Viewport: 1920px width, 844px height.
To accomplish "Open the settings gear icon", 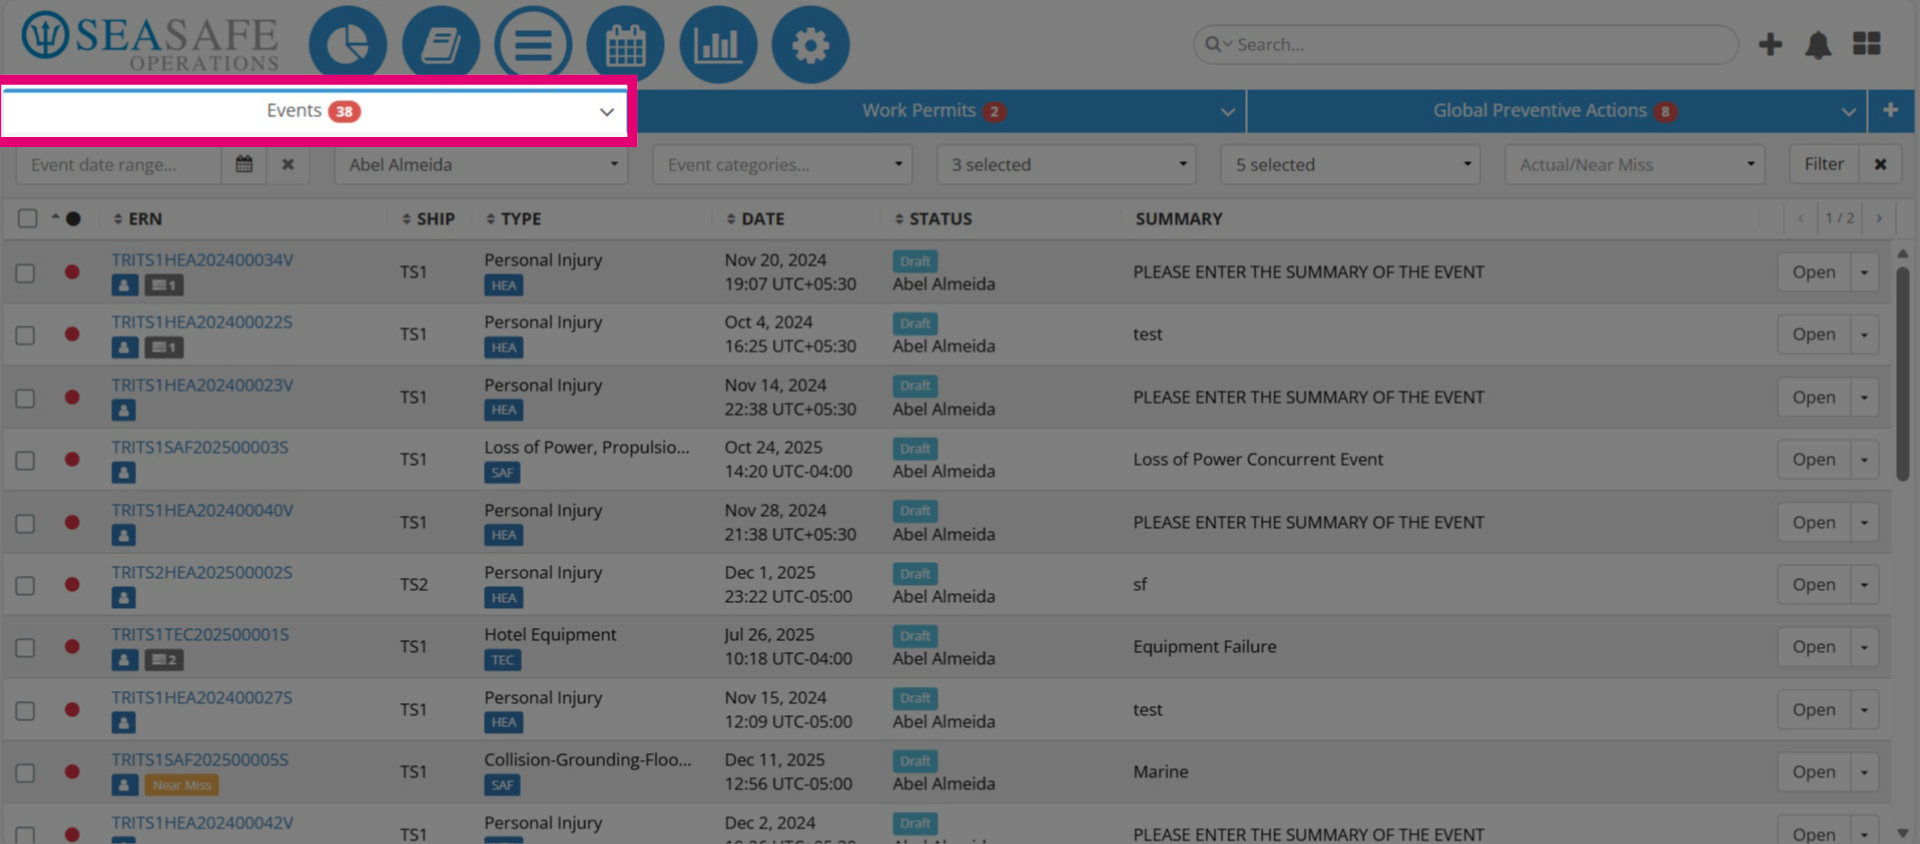I will coord(811,45).
